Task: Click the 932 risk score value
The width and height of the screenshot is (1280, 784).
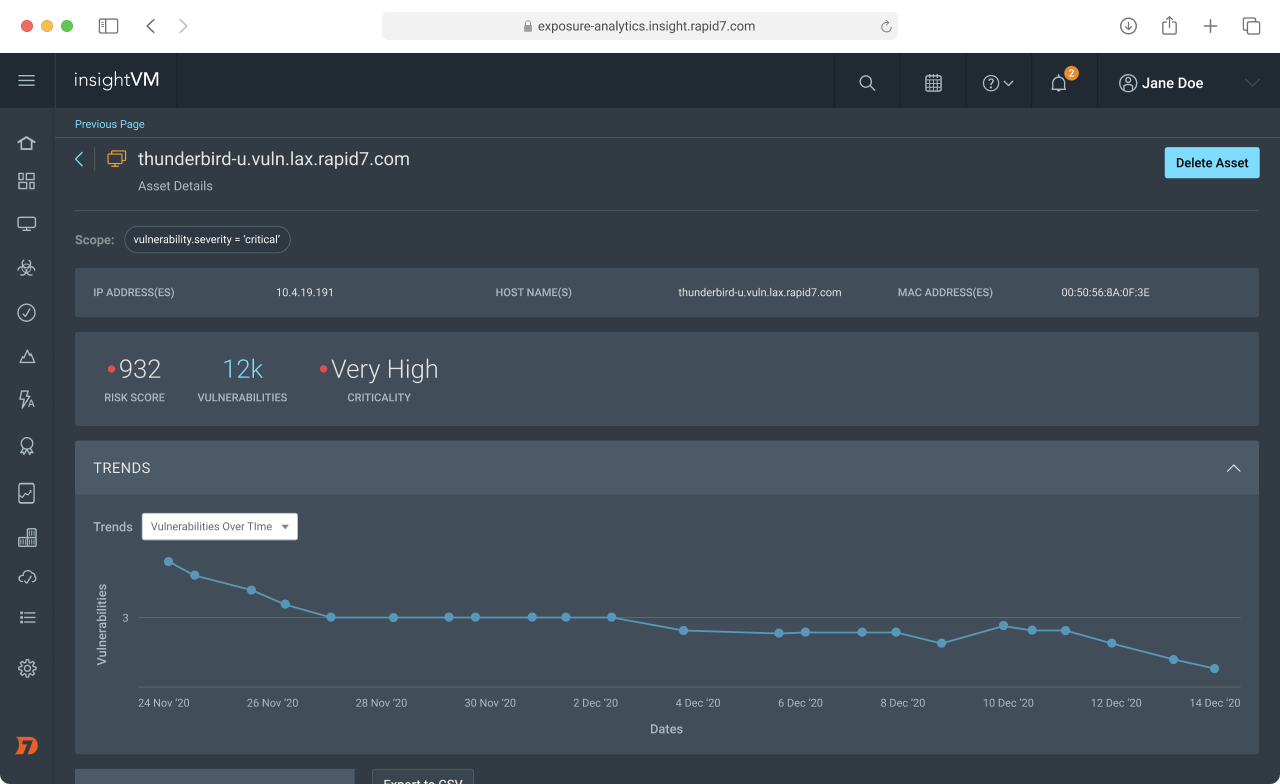Action: (139, 369)
